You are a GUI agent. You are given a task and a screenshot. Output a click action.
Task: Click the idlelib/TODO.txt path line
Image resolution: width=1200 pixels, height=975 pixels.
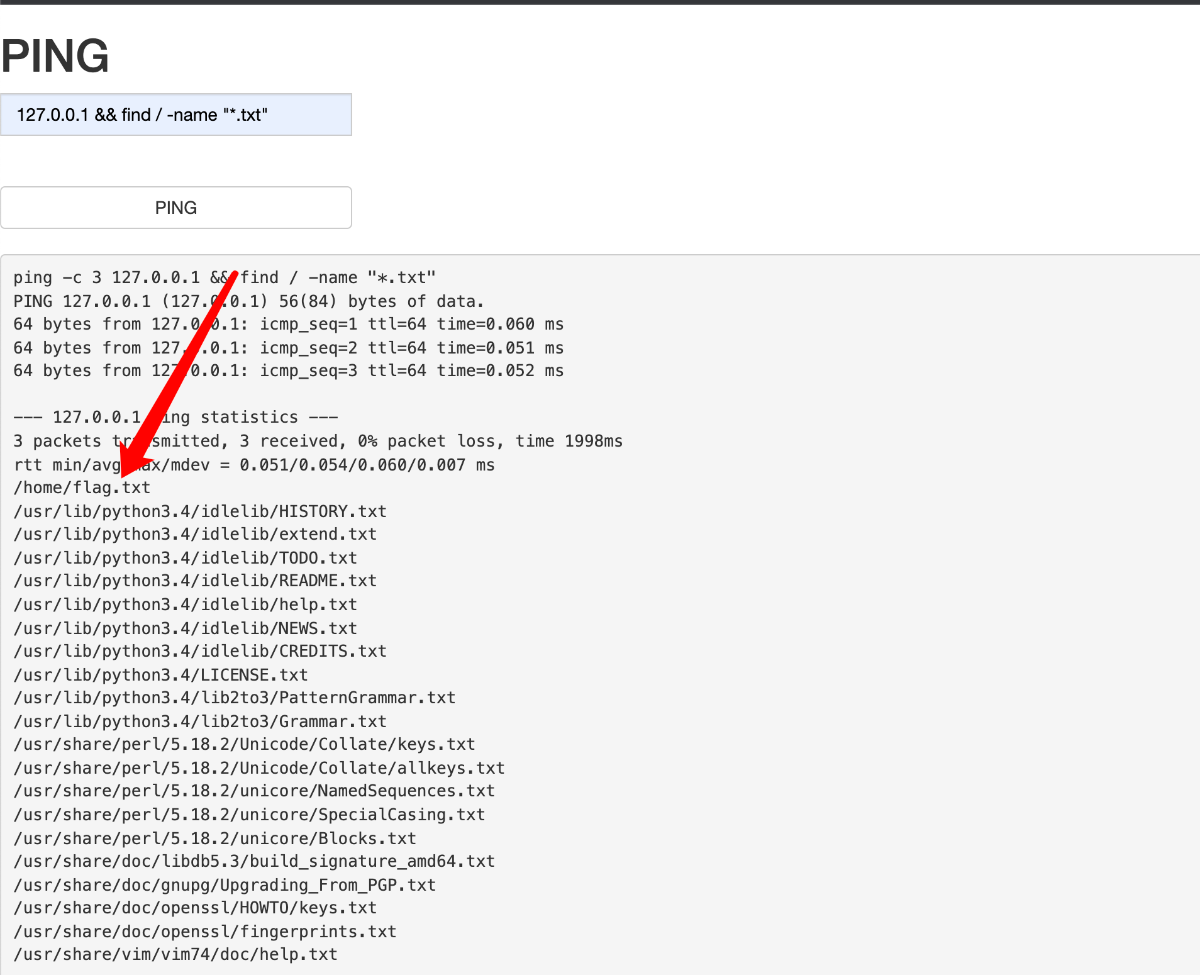[x=185, y=558]
